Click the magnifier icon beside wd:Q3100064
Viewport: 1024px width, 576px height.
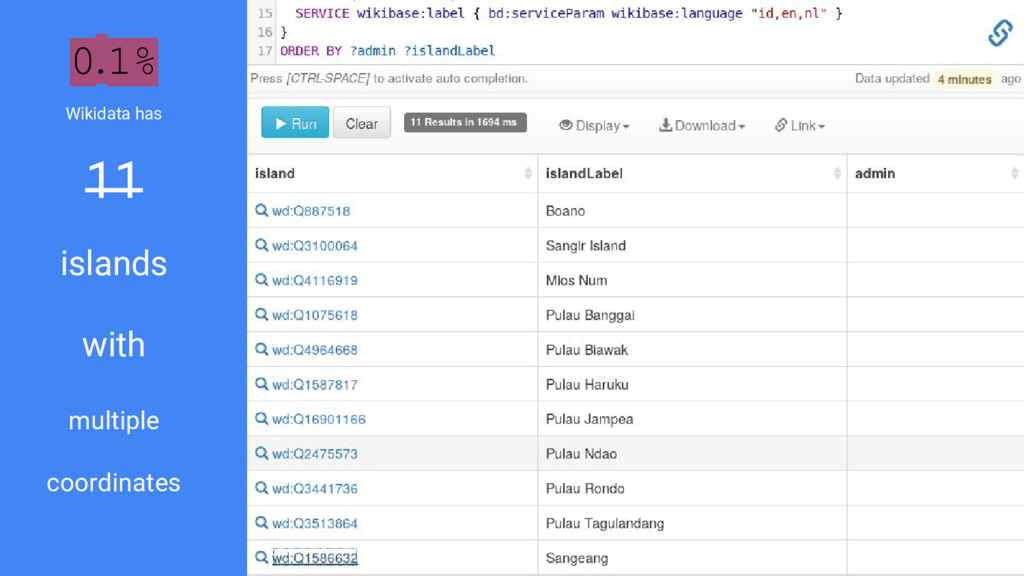pos(261,245)
